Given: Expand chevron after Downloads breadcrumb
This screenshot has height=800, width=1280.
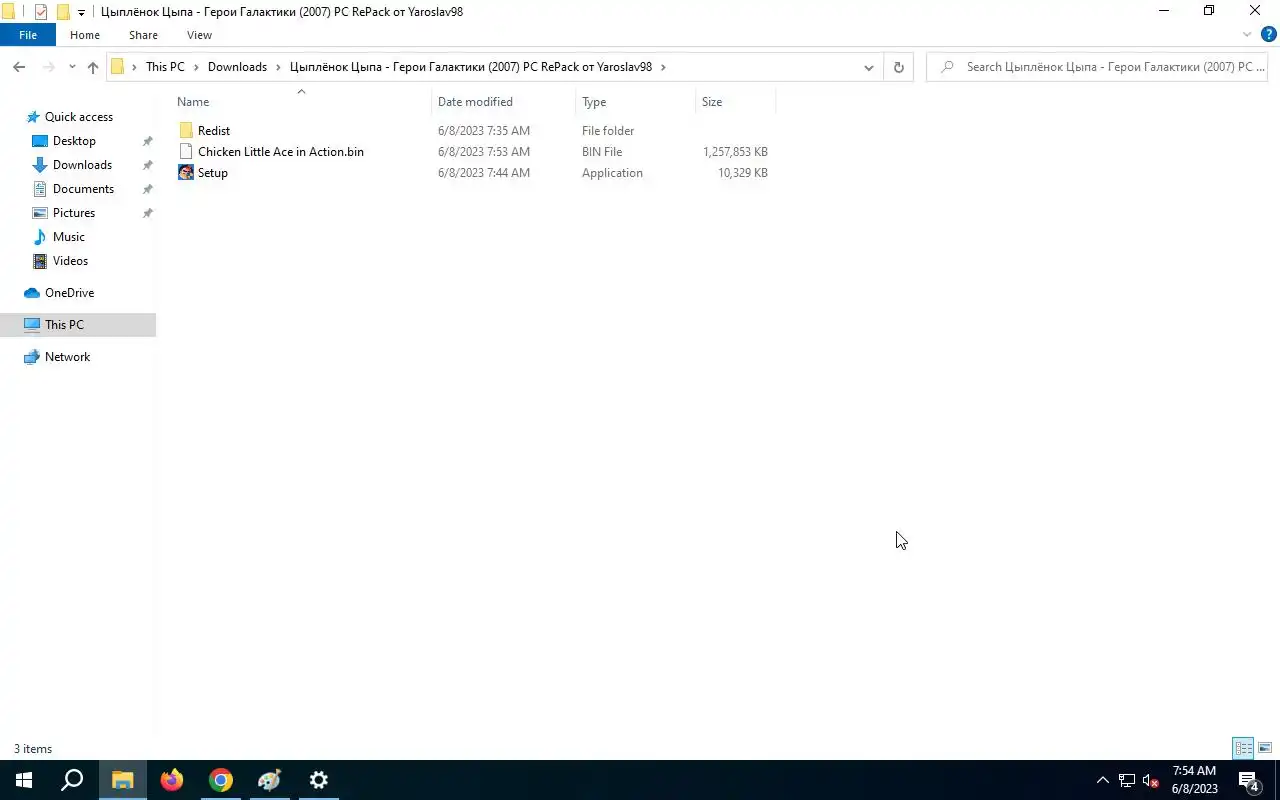Looking at the screenshot, I should (x=278, y=67).
